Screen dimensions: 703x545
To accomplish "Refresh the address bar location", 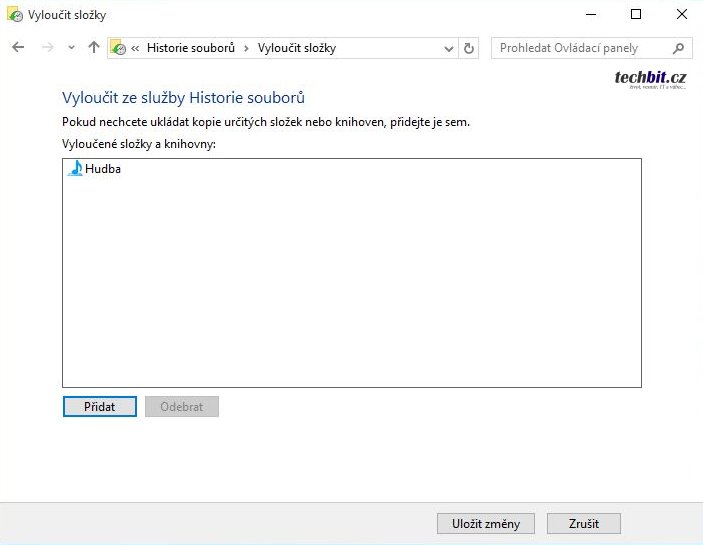I will point(470,48).
